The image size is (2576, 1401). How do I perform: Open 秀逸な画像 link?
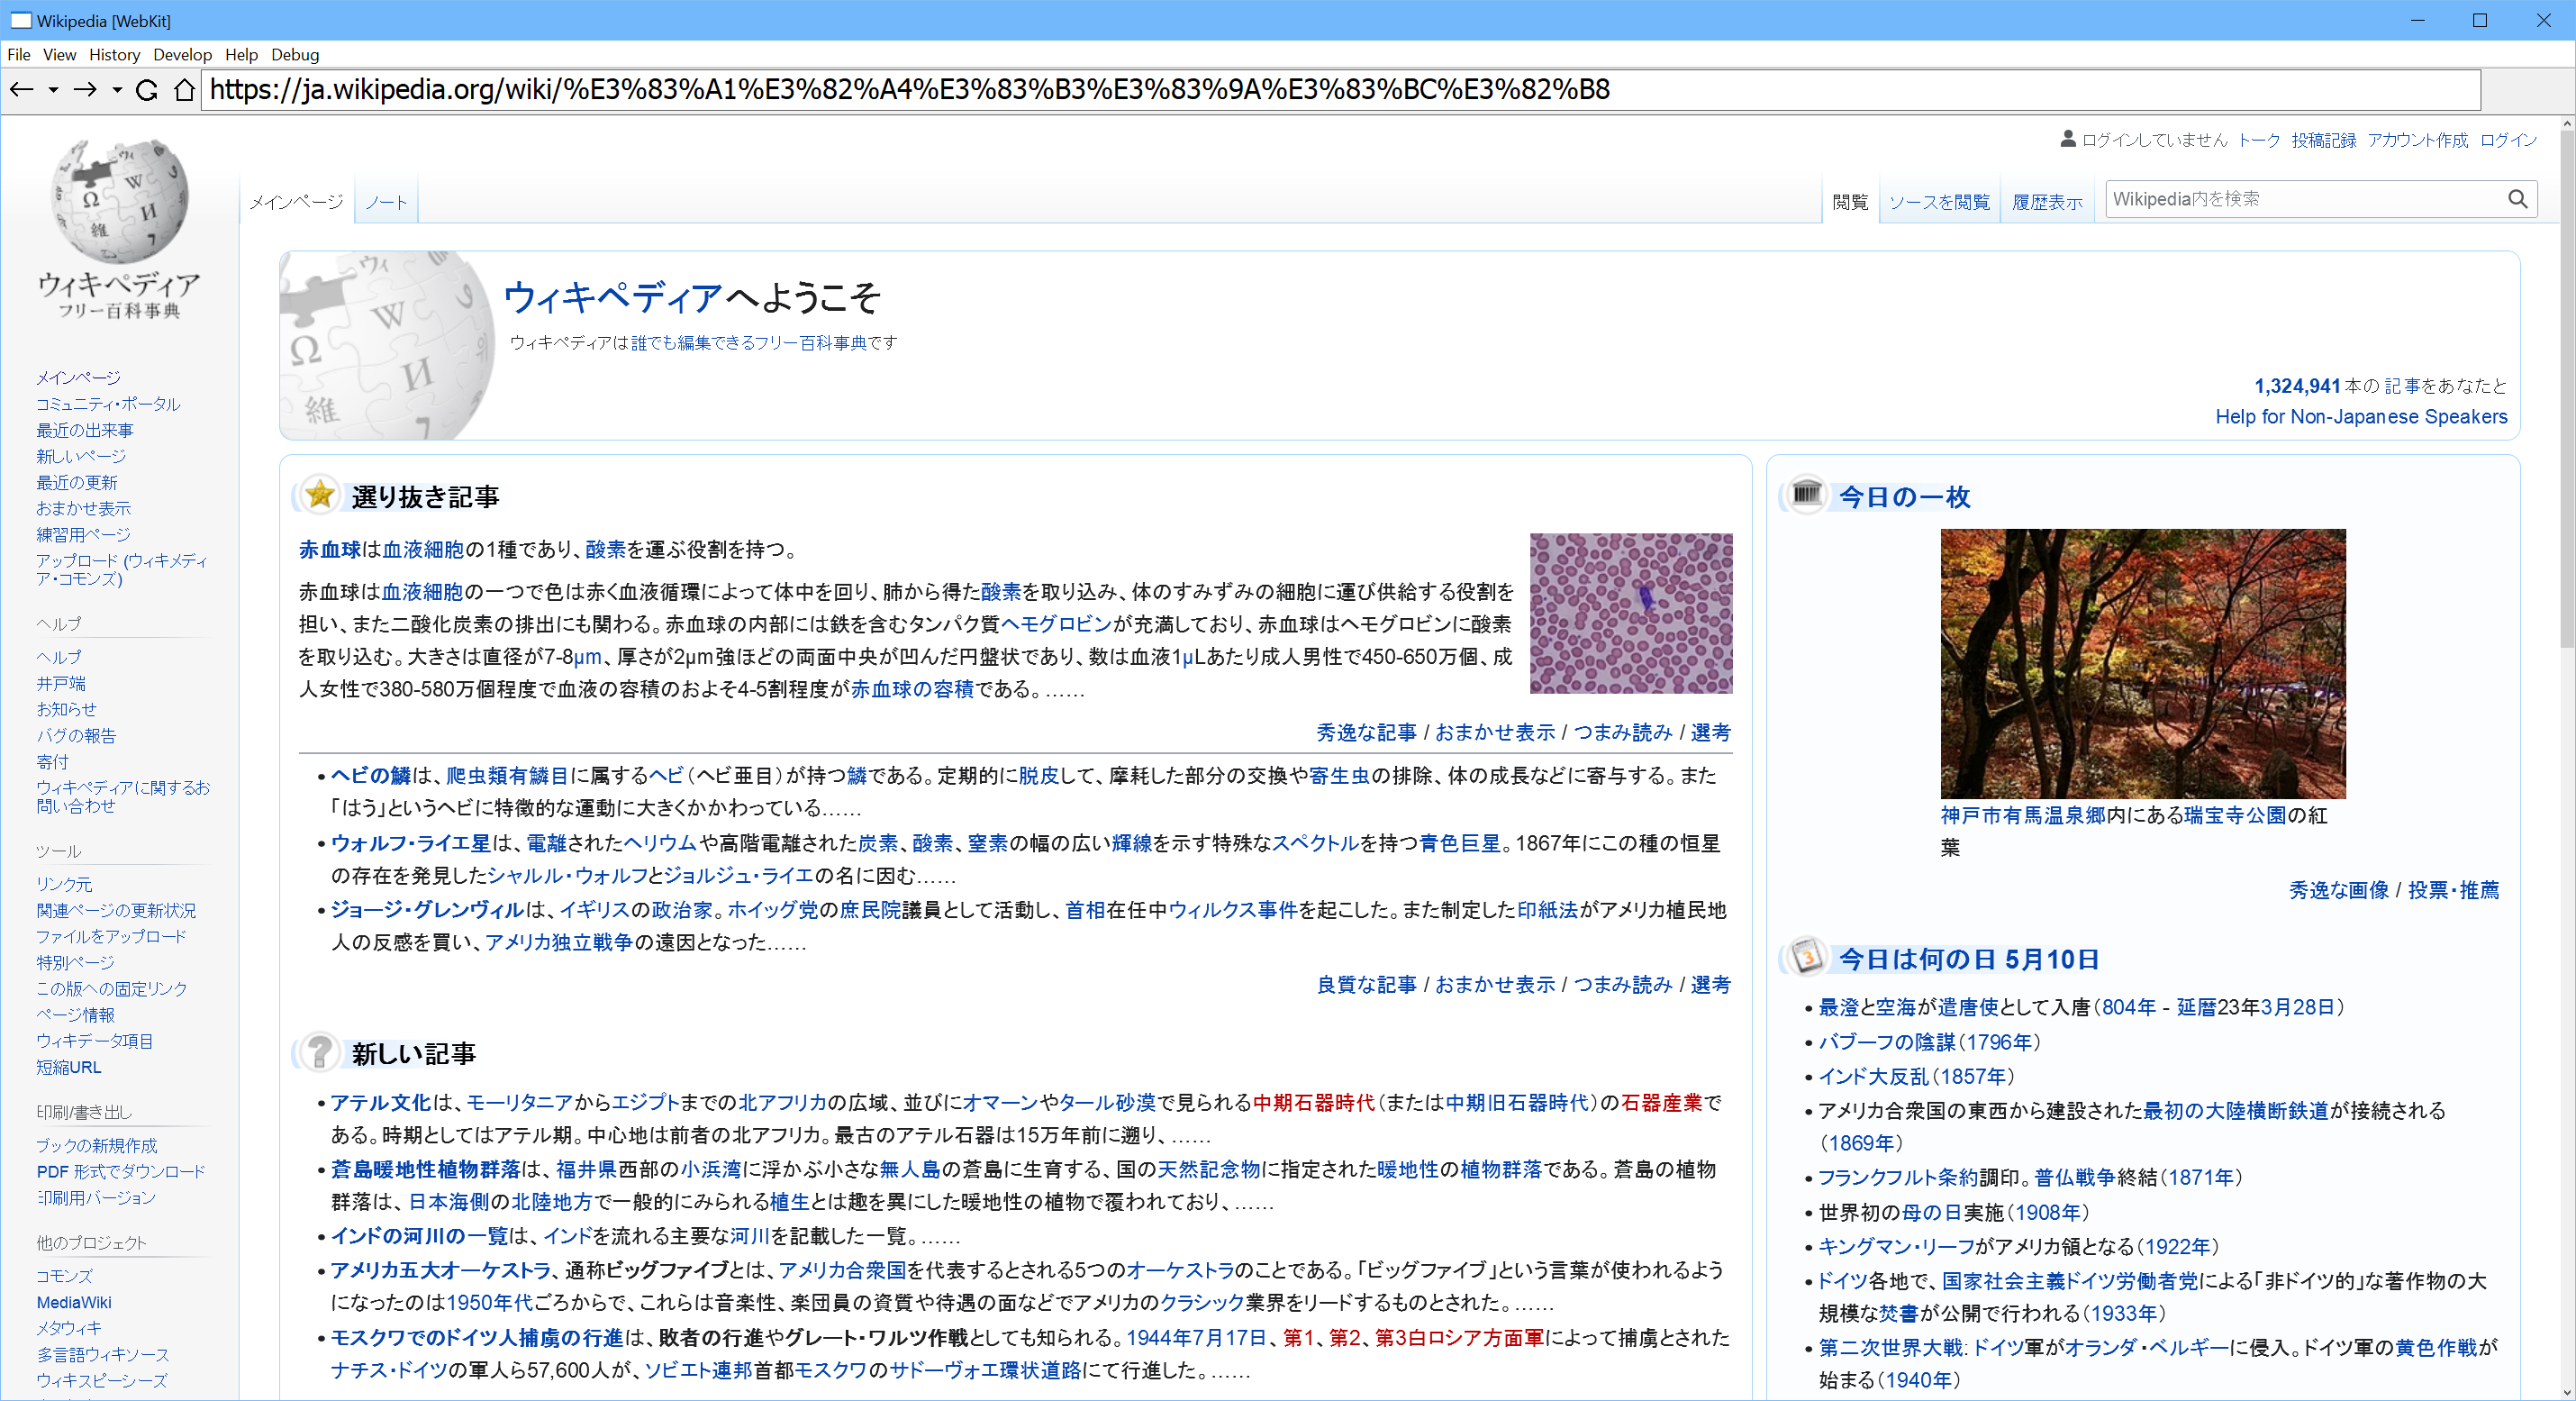(2339, 889)
